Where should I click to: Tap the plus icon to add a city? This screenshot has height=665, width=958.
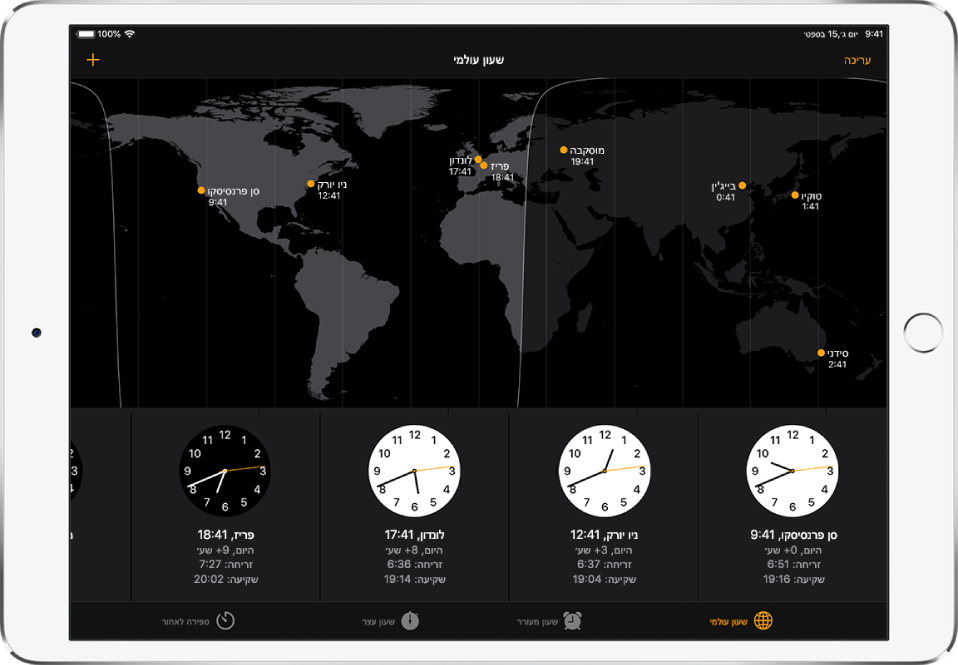(93, 60)
